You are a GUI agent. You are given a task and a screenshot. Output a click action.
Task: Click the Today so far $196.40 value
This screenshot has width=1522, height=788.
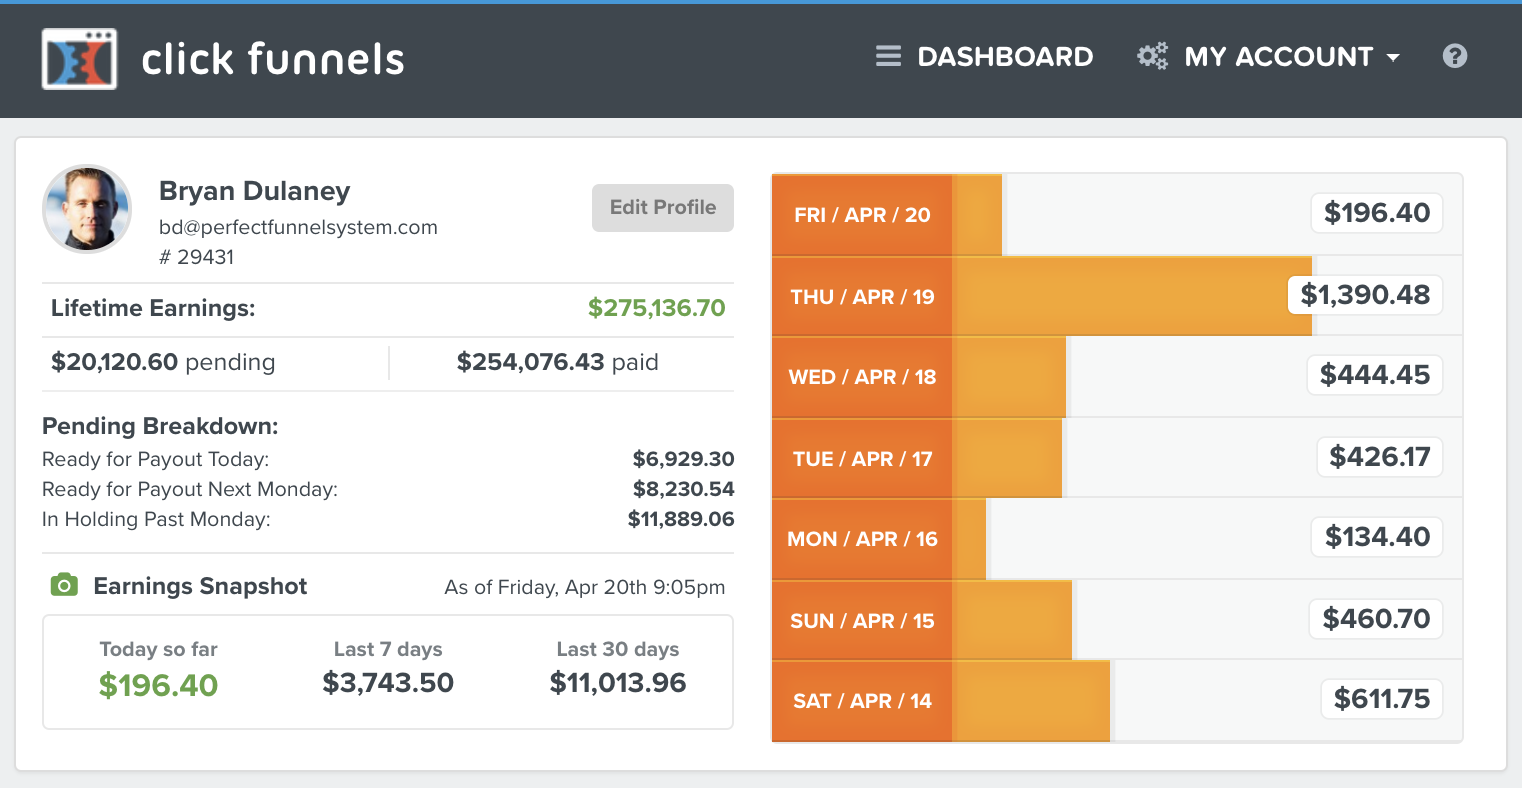[x=158, y=685]
